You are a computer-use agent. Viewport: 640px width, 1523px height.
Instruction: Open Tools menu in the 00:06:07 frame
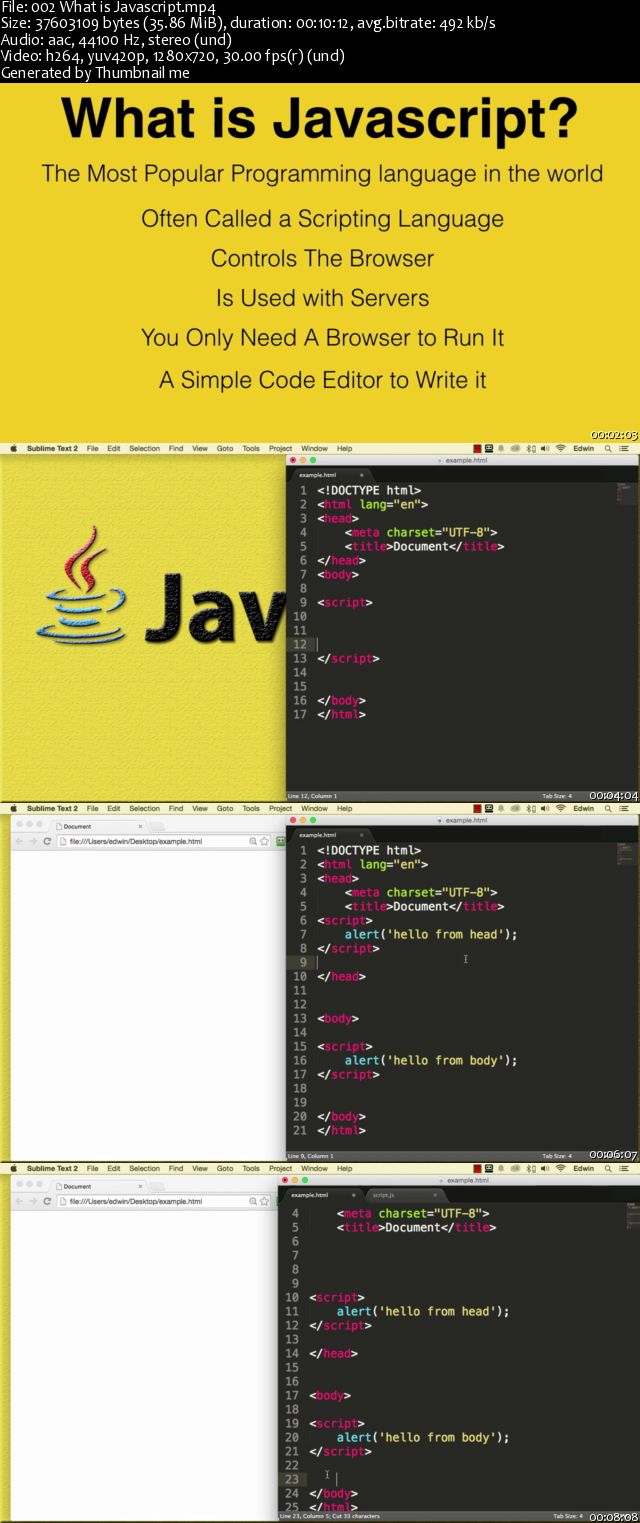[x=251, y=809]
